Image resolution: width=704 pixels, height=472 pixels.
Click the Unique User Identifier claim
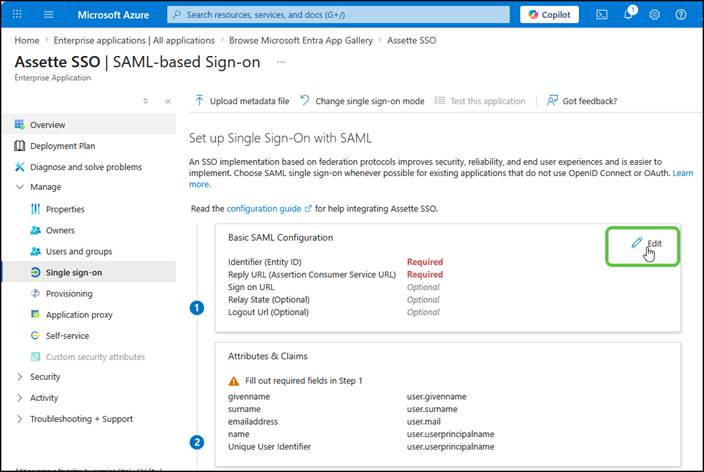pos(269,447)
